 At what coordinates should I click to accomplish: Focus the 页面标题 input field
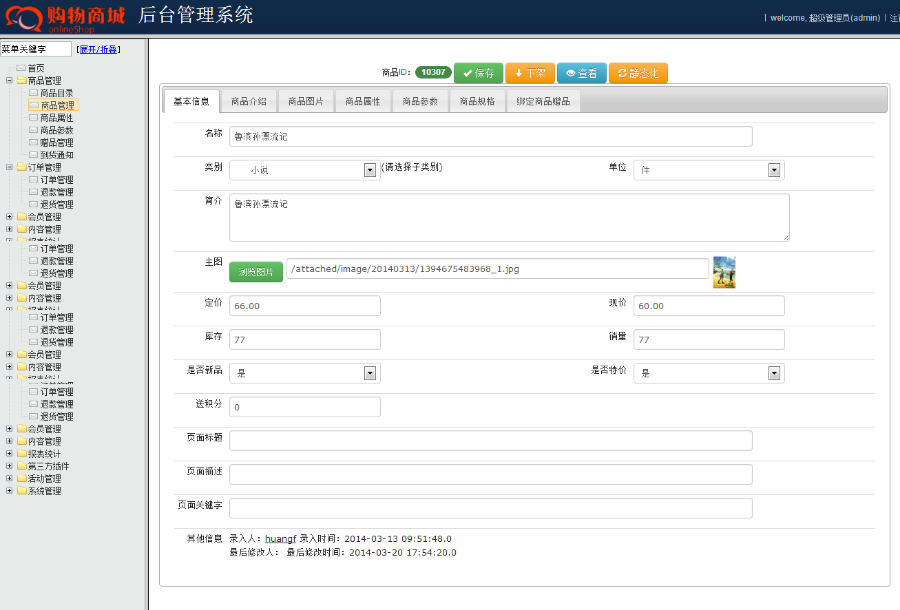pyautogui.click(x=491, y=441)
